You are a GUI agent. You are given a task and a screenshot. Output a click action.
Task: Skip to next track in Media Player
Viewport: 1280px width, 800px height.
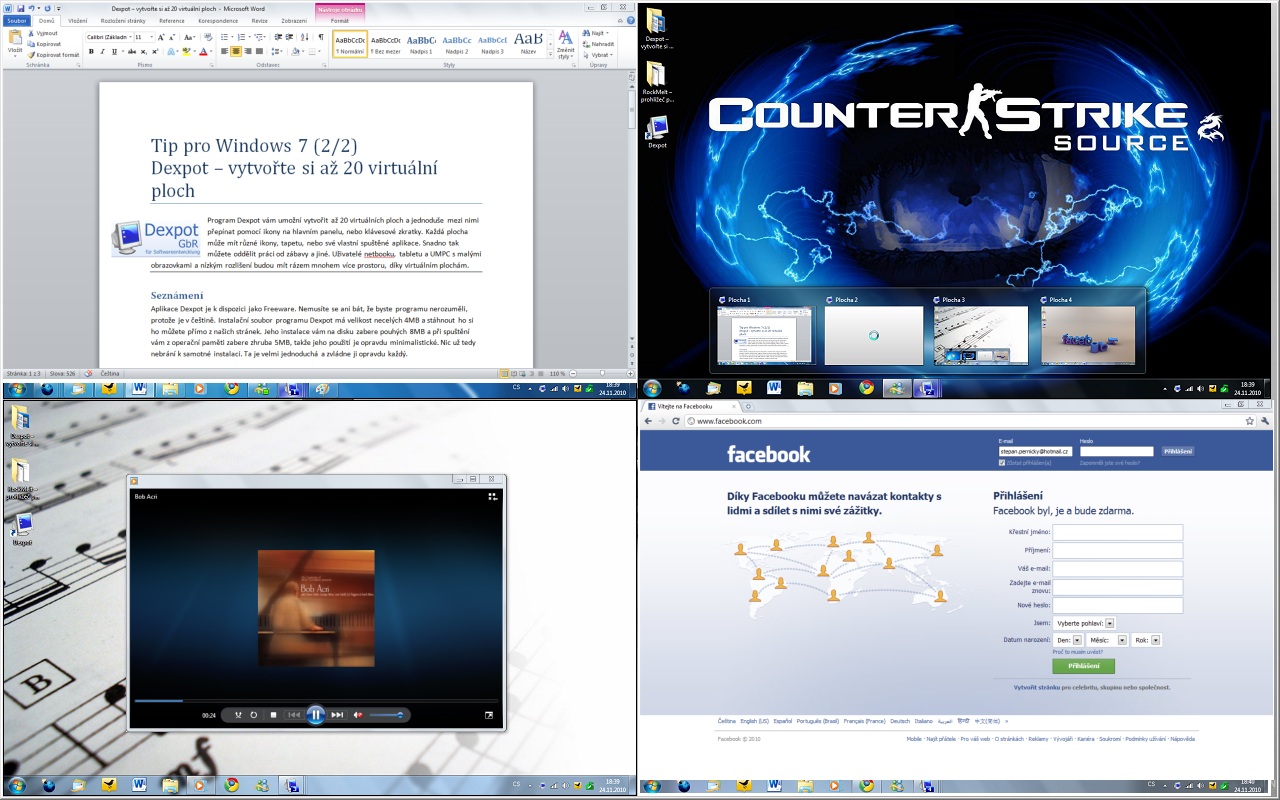pos(337,715)
